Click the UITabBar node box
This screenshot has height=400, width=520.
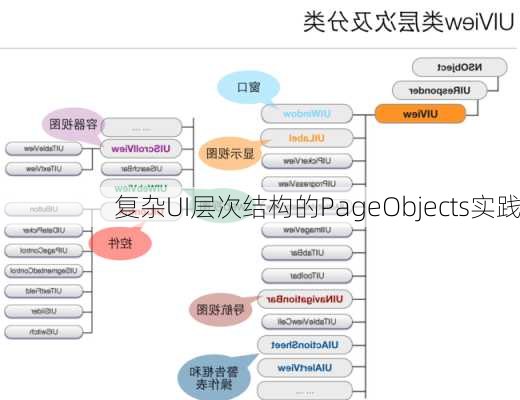click(307, 253)
